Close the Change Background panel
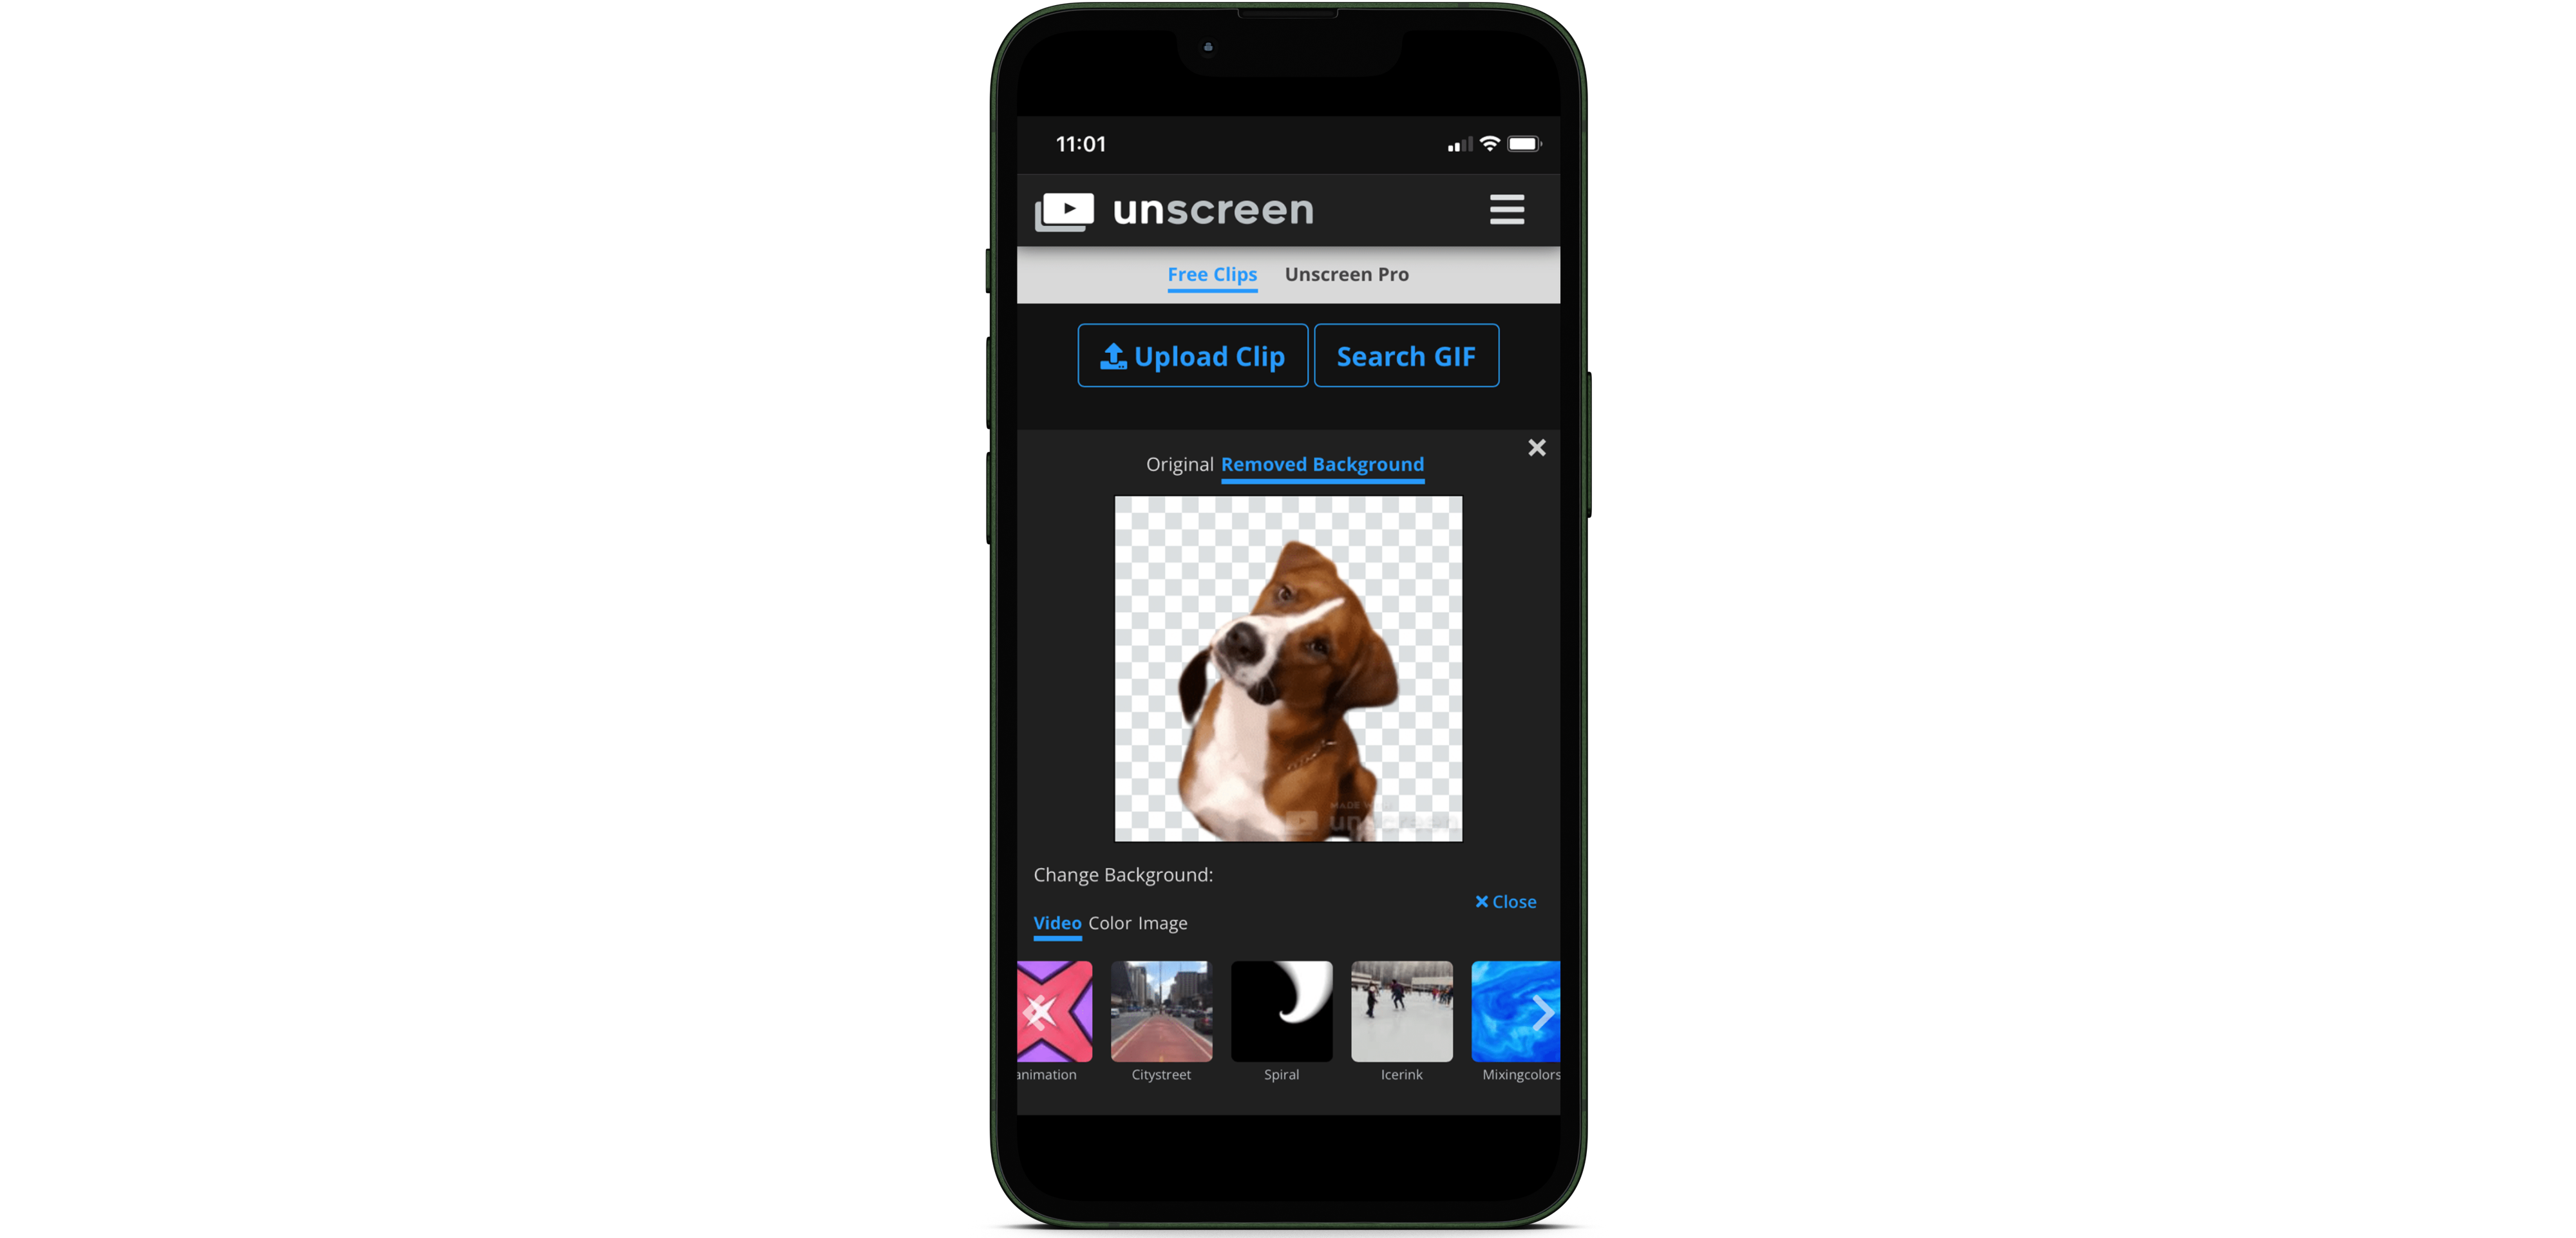The width and height of the screenshot is (2576, 1238). tap(1505, 900)
